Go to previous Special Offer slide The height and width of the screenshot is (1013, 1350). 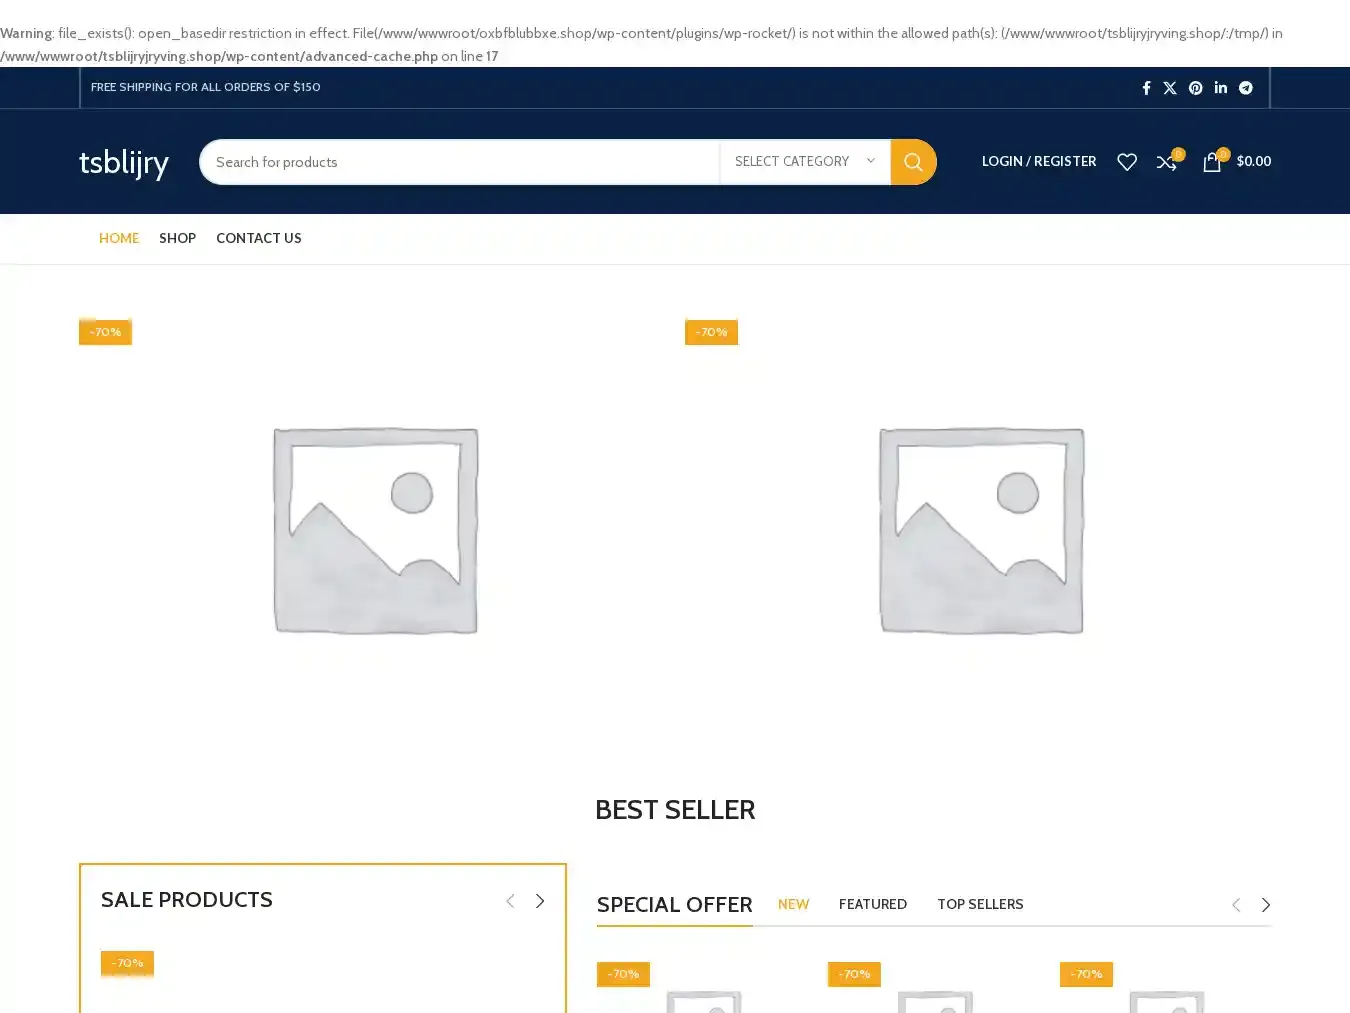coord(1236,905)
